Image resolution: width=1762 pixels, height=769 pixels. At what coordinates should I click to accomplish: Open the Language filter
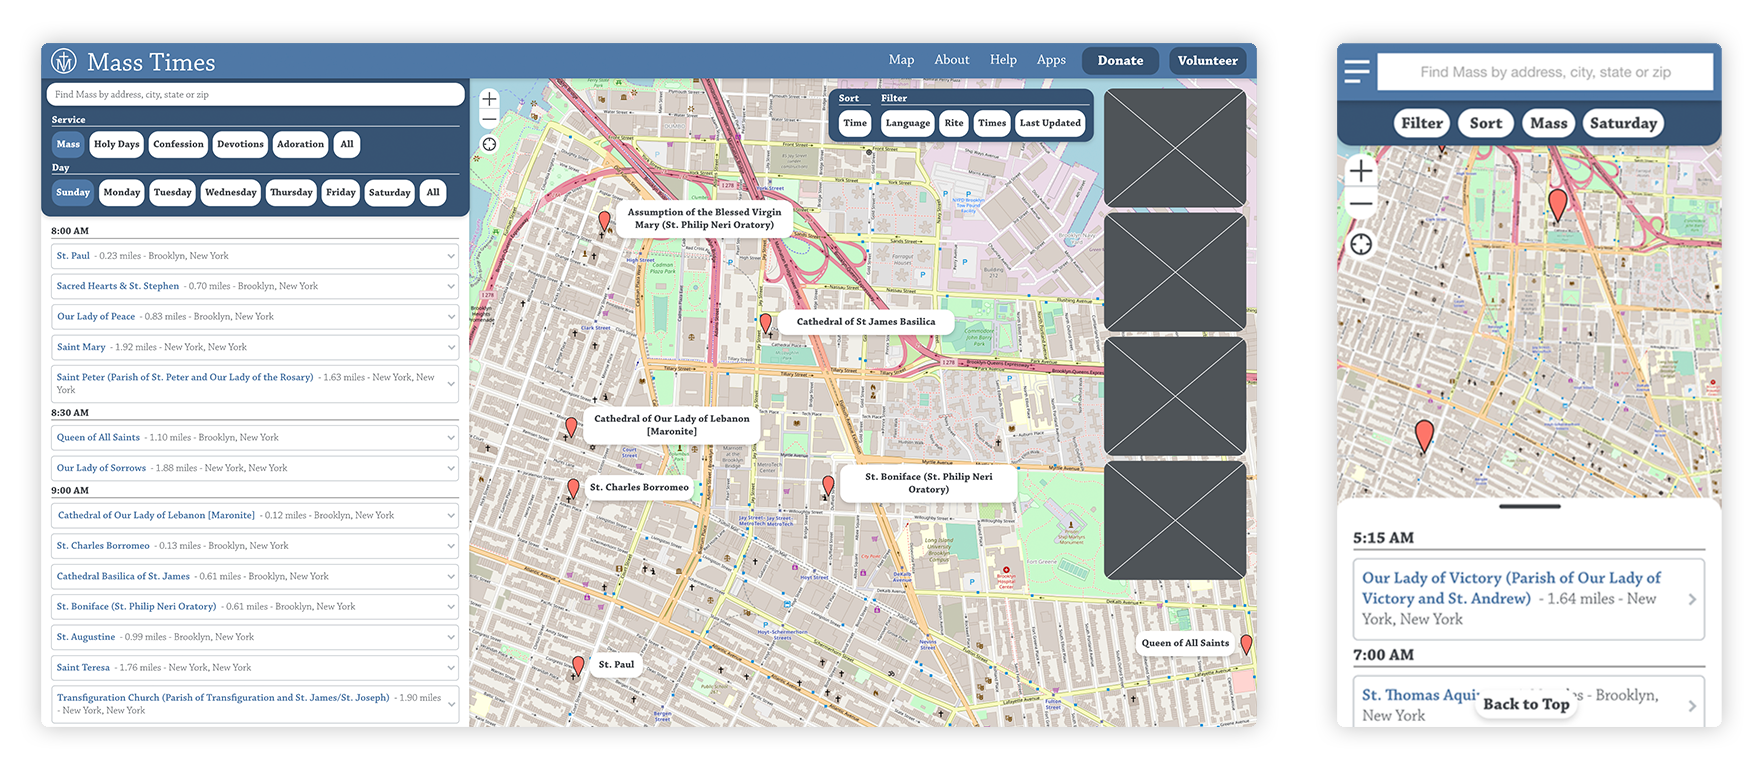pyautogui.click(x=908, y=123)
